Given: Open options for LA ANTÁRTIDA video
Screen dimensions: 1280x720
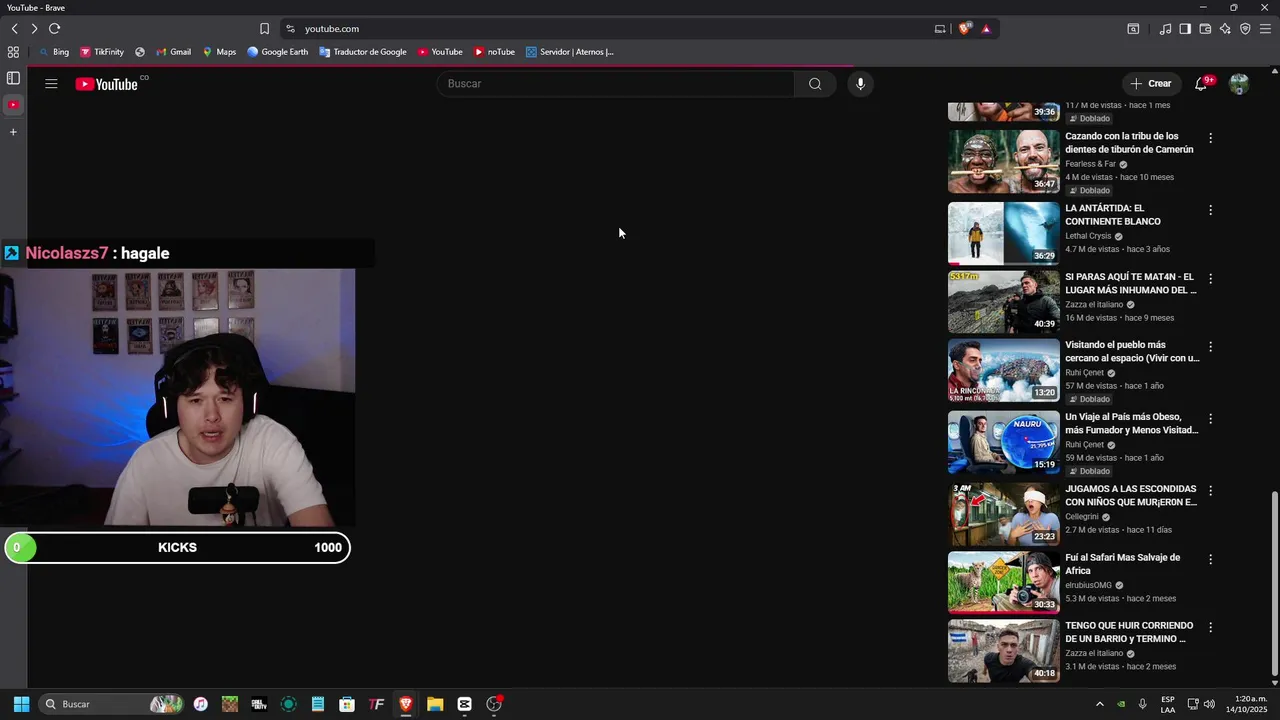Looking at the screenshot, I should (x=1210, y=210).
